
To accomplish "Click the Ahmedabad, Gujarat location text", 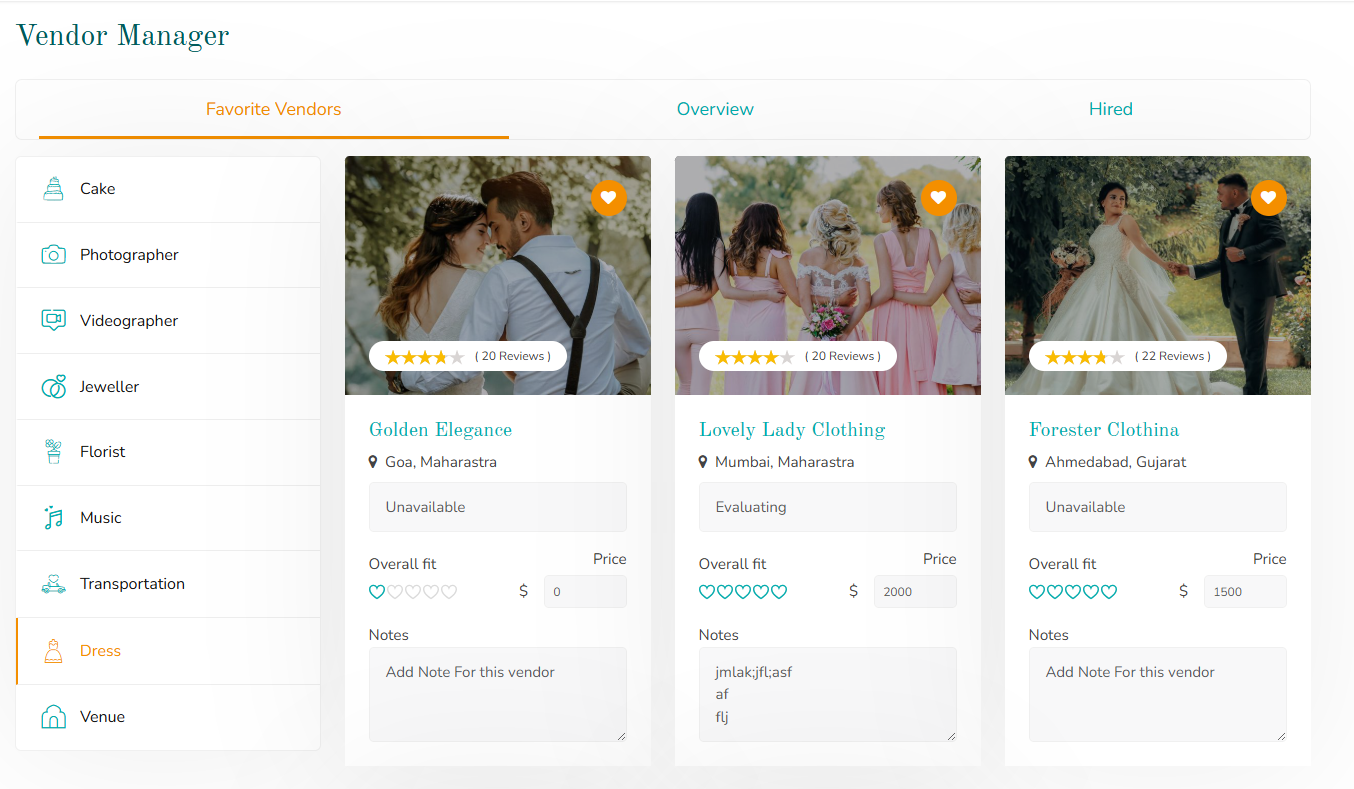I will coord(1116,462).
